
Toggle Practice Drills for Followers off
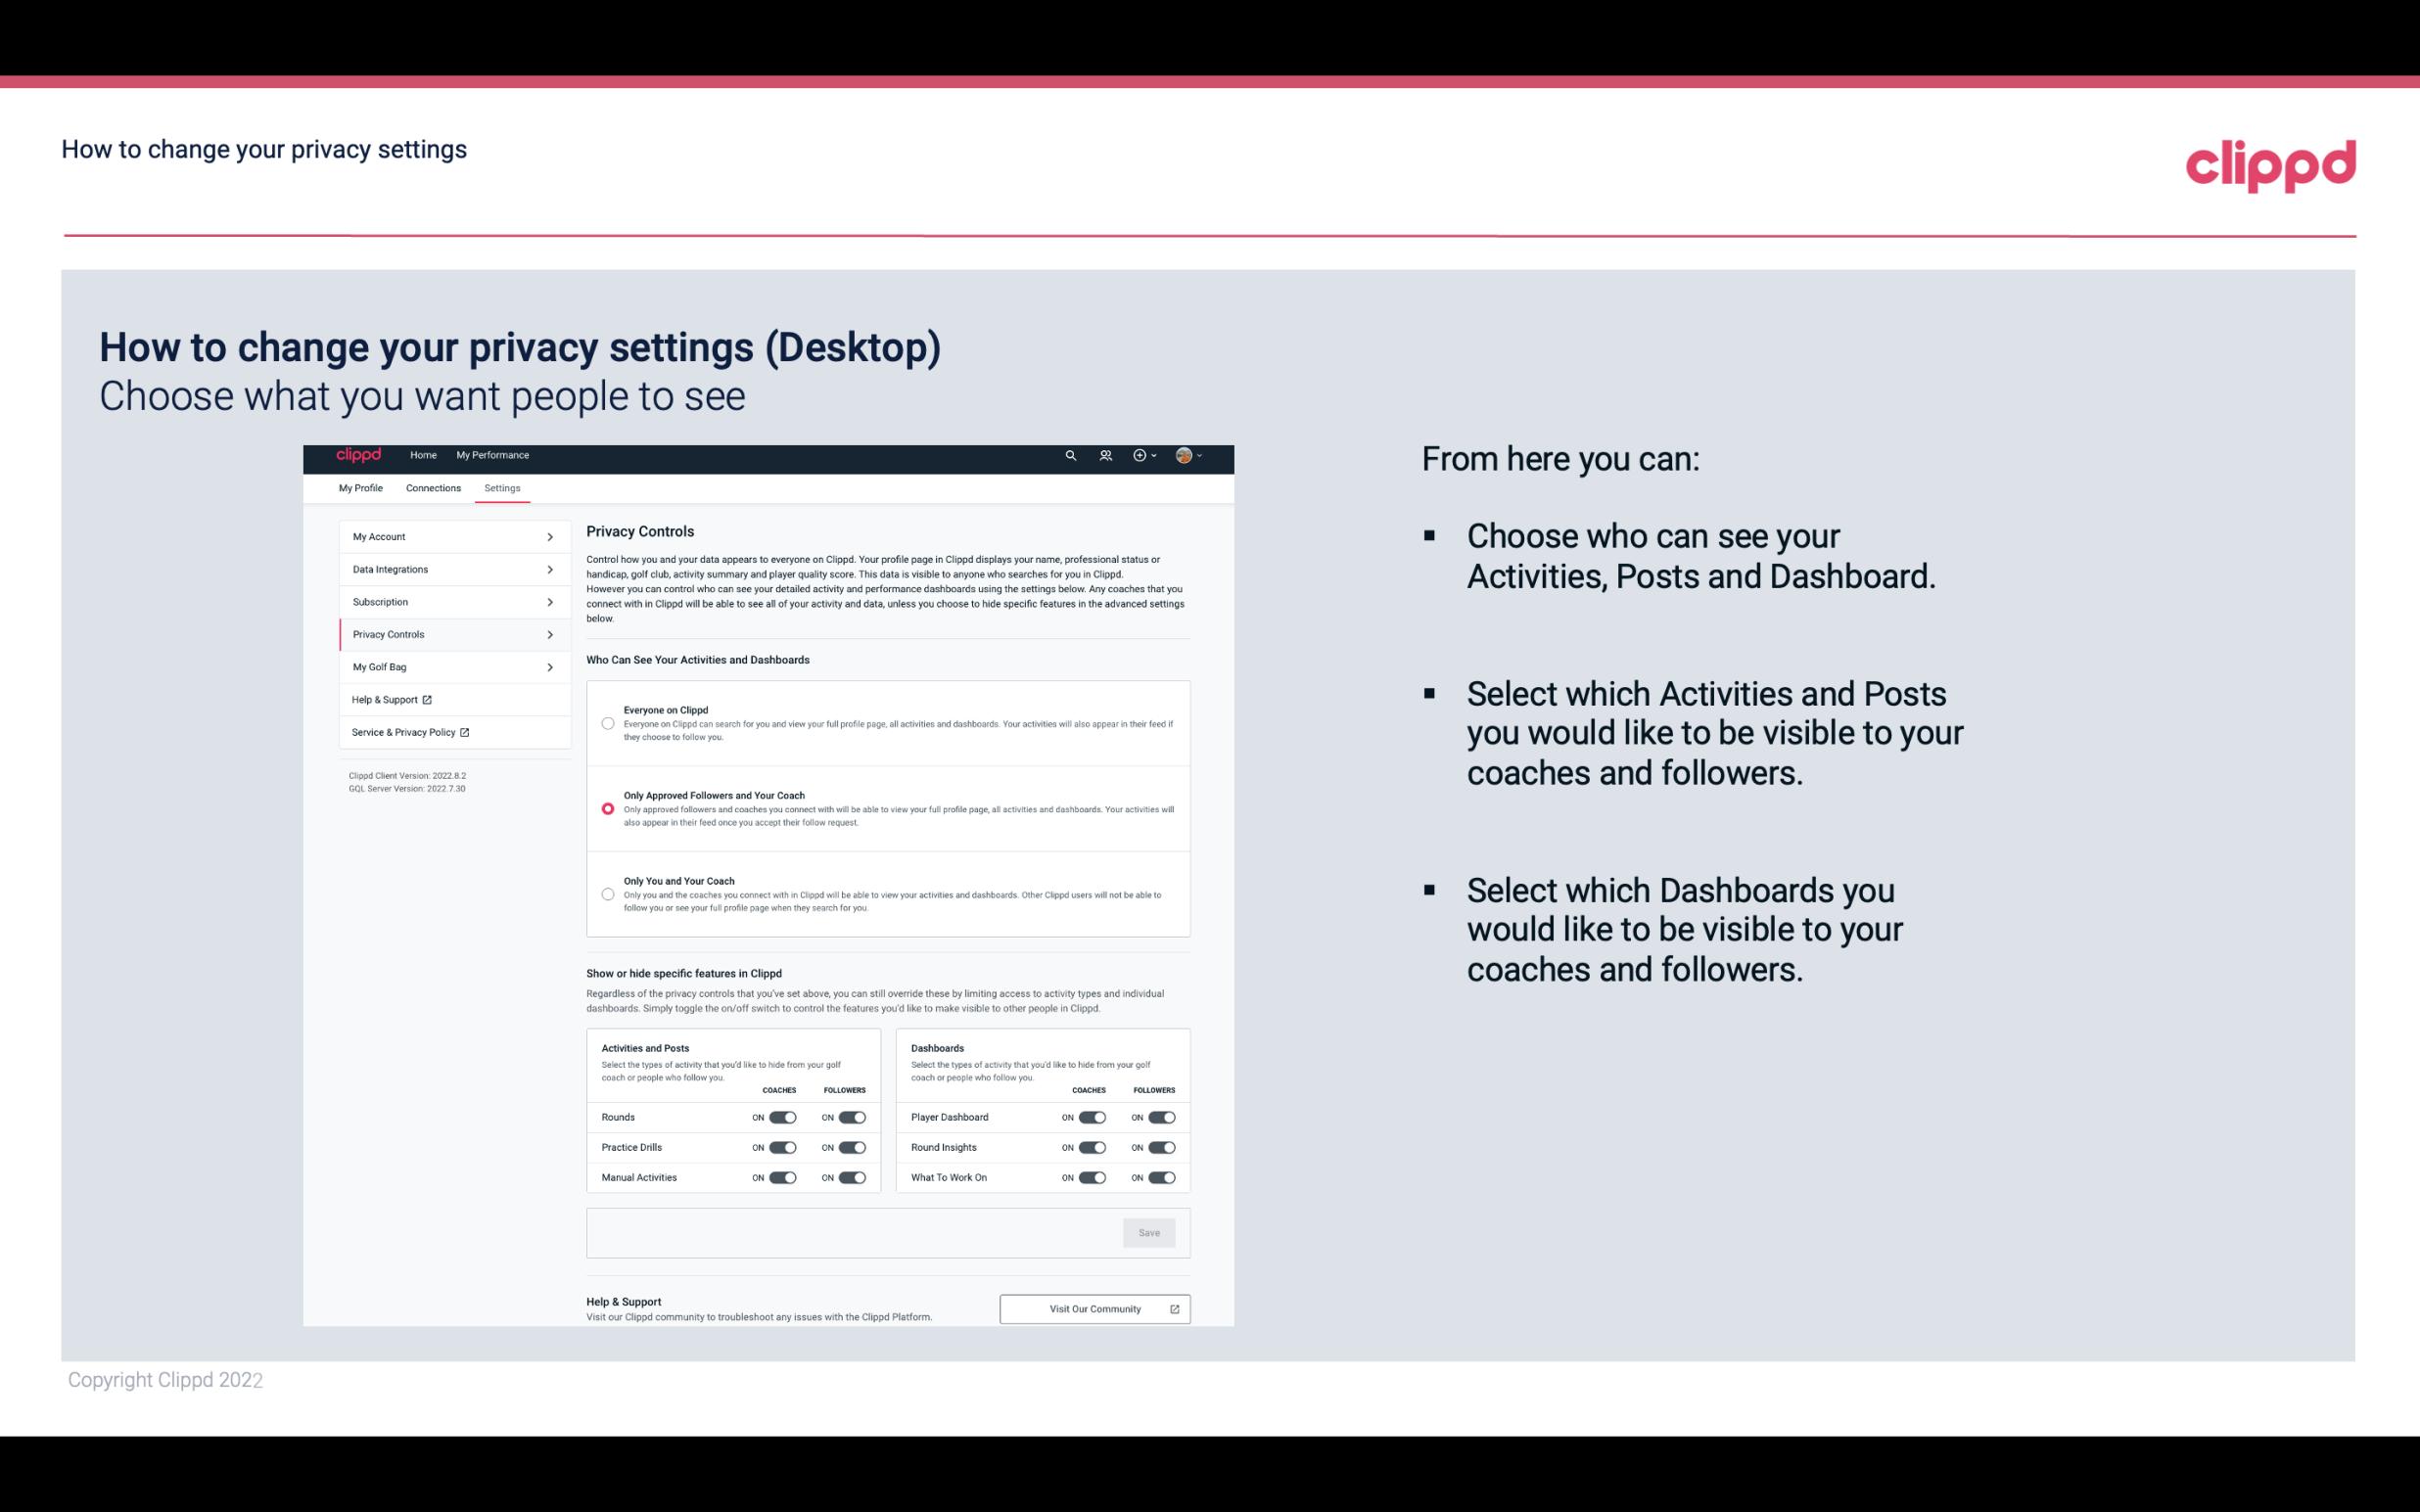850,1148
